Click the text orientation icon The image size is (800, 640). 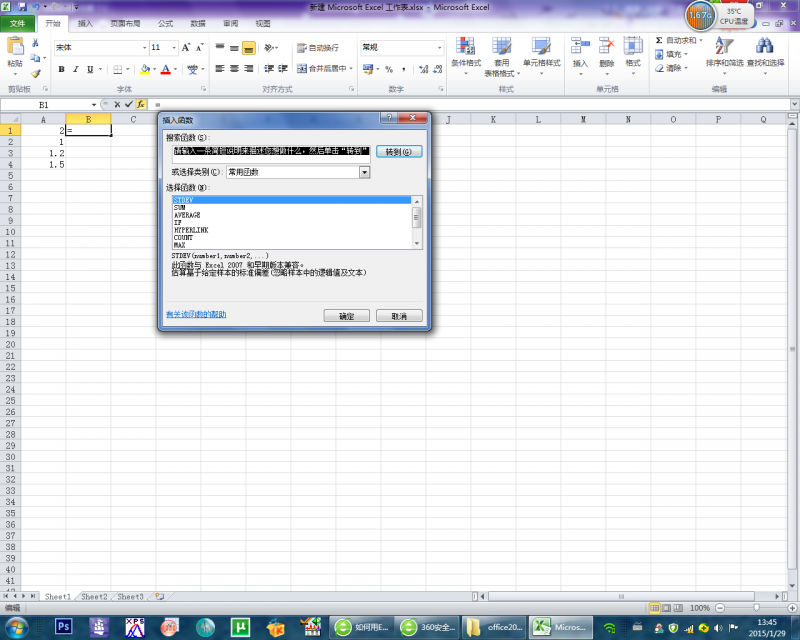click(269, 48)
